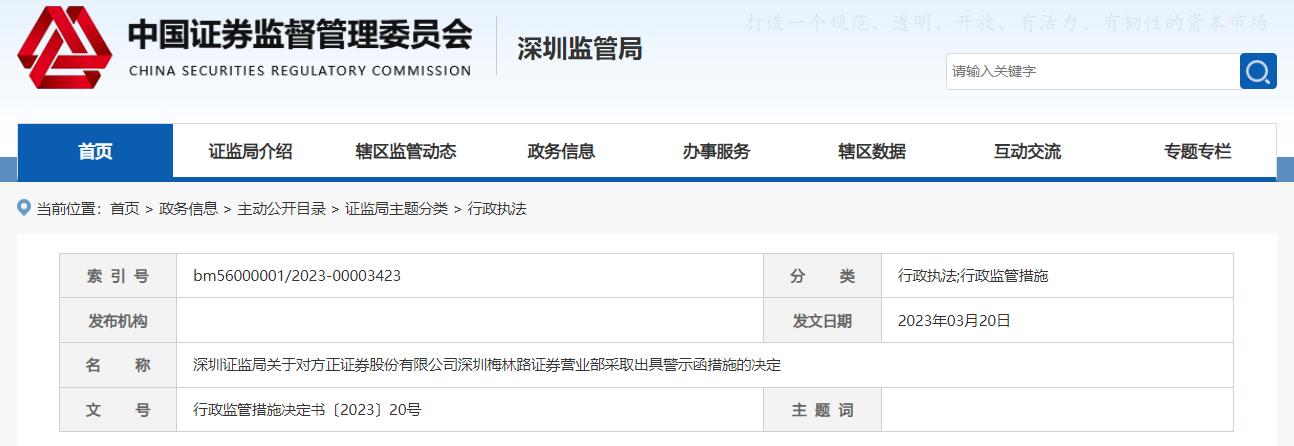The image size is (1294, 446).
Task: Click the 中国证券监督管理委员会 title text
Action: coord(299,35)
